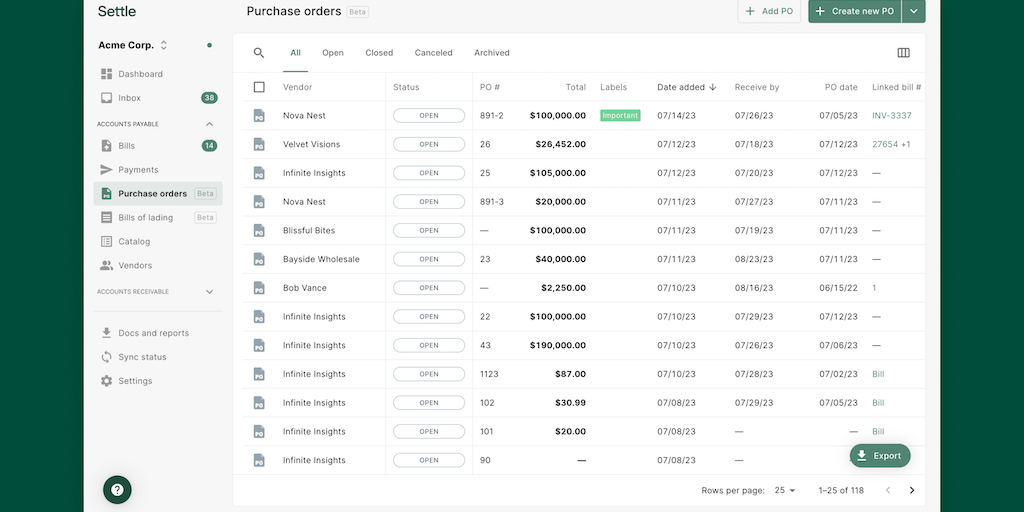This screenshot has width=1024, height=512.
Task: Go to Bills of lading
Action: pos(145,218)
